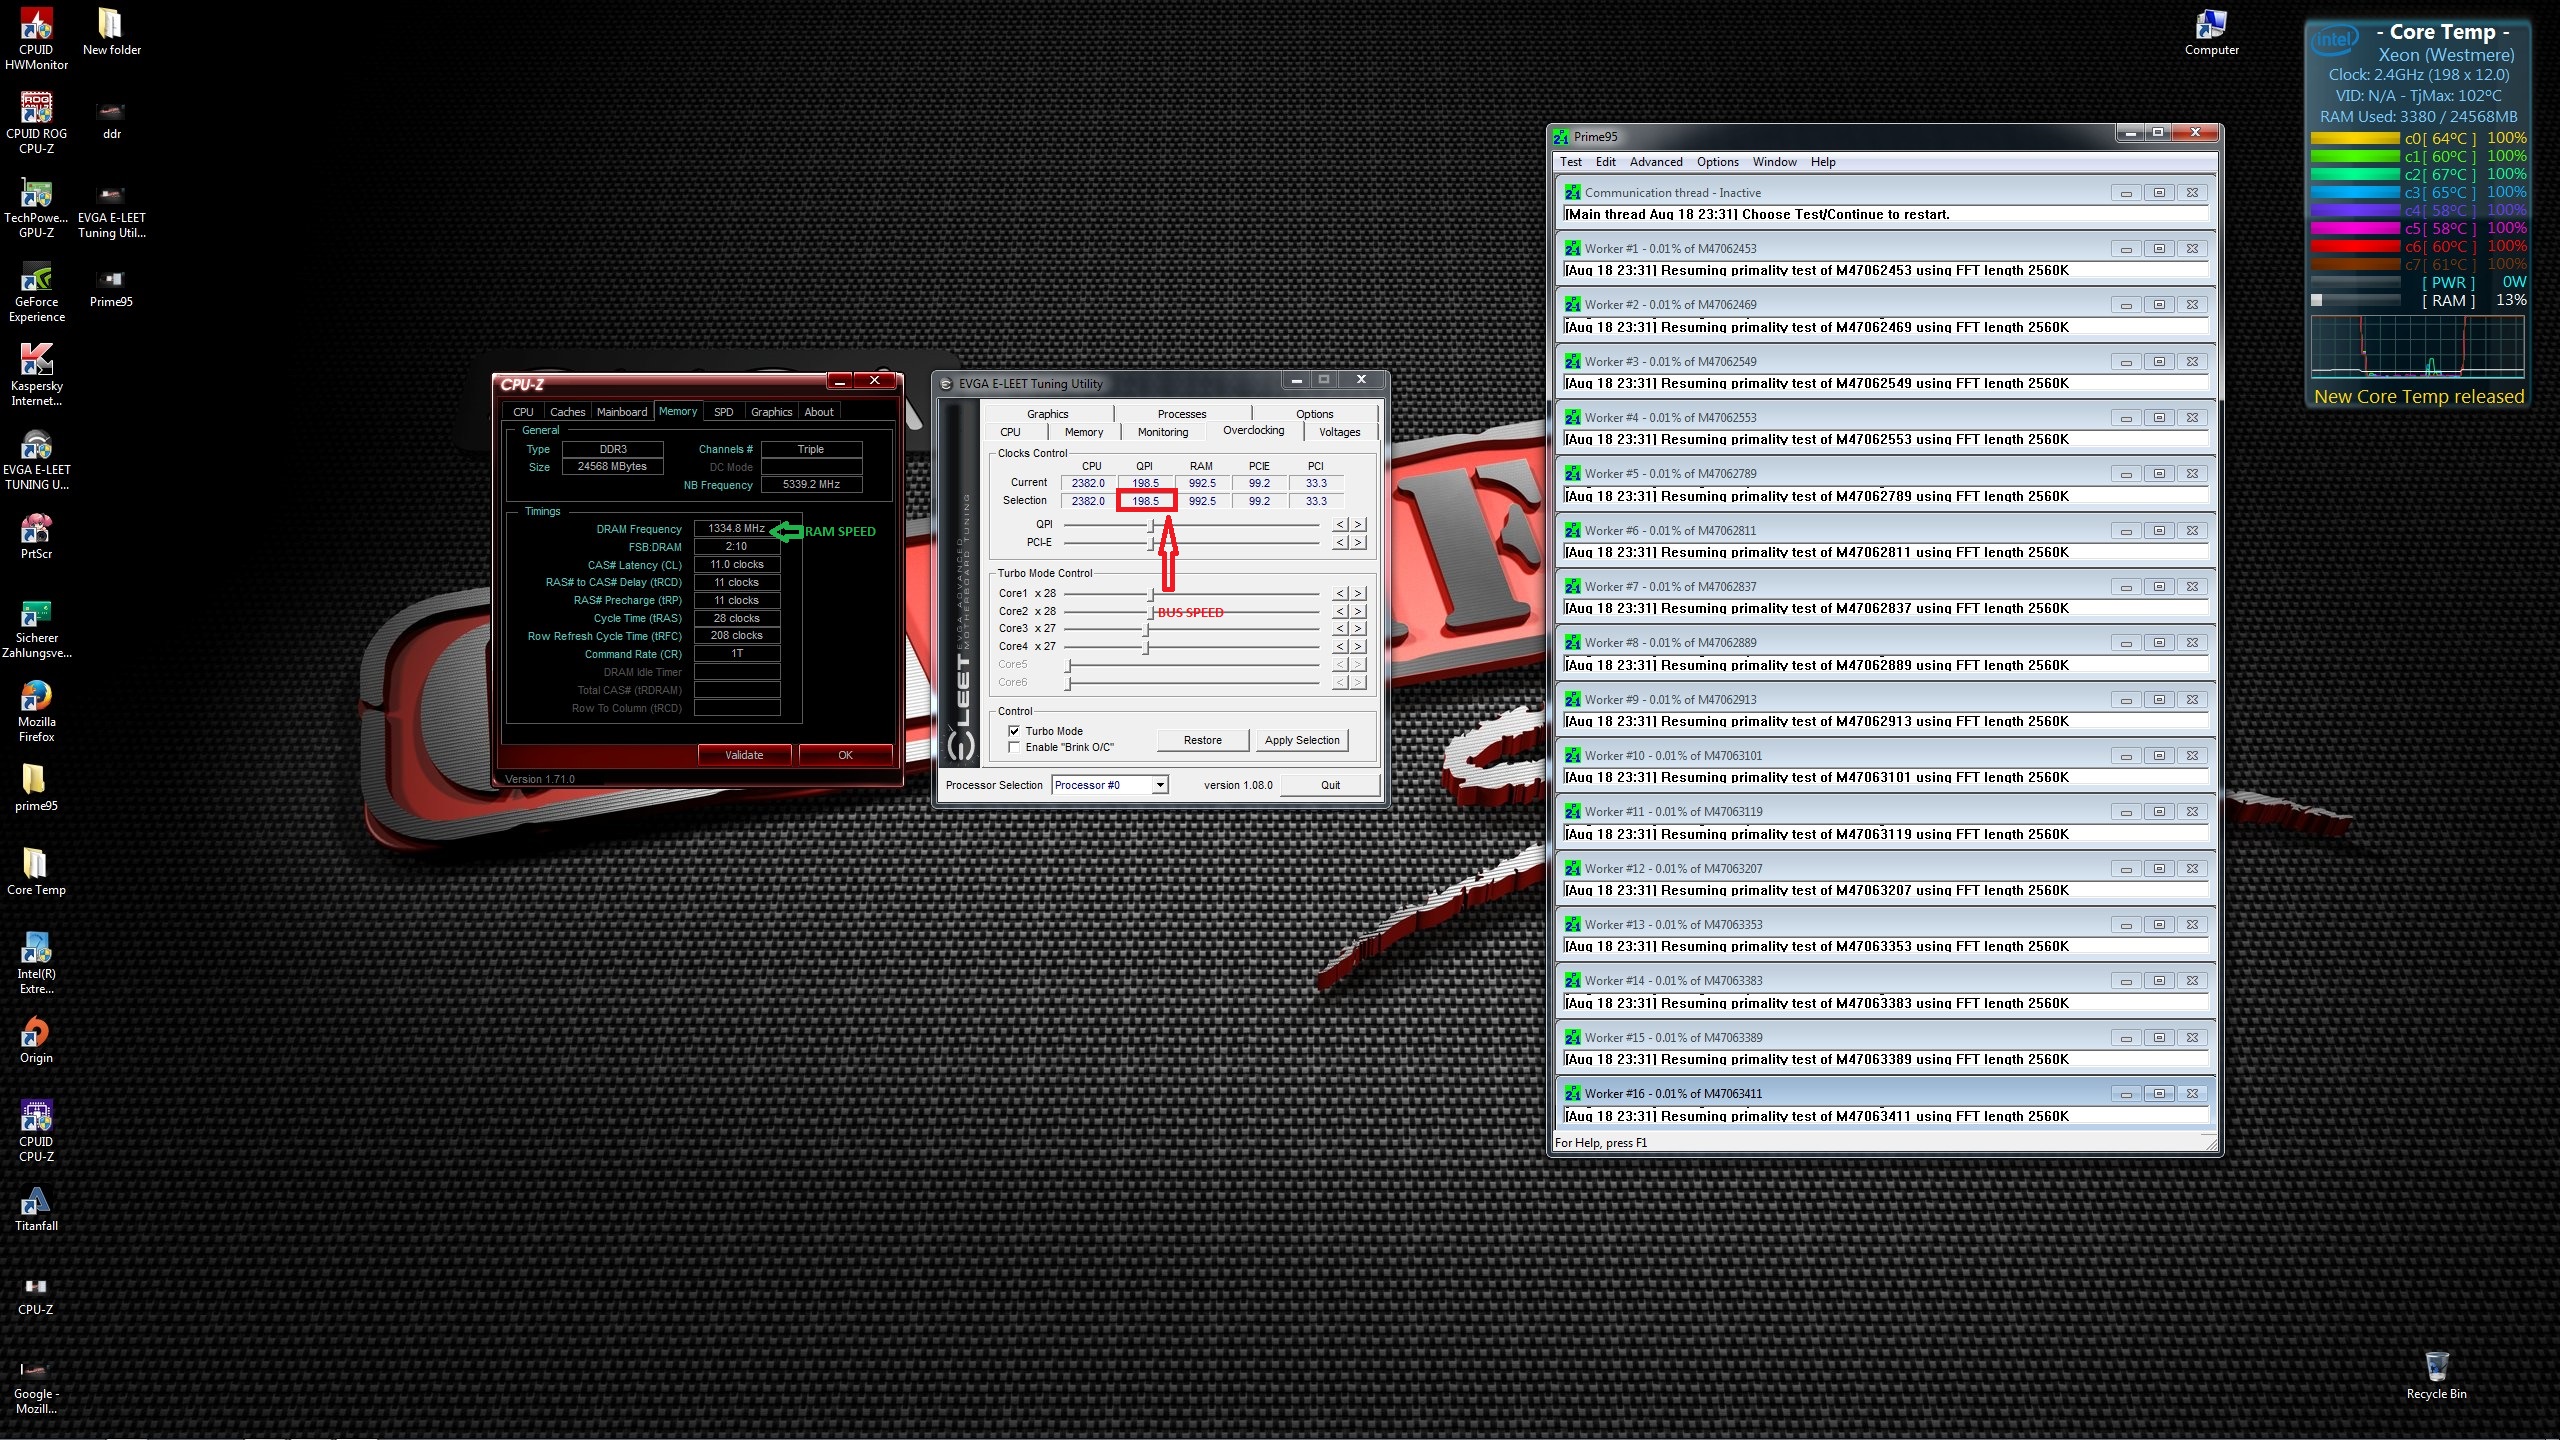2560x1440 pixels.
Task: Open CPUID CPU-Z desktop icon
Action: [36, 1131]
